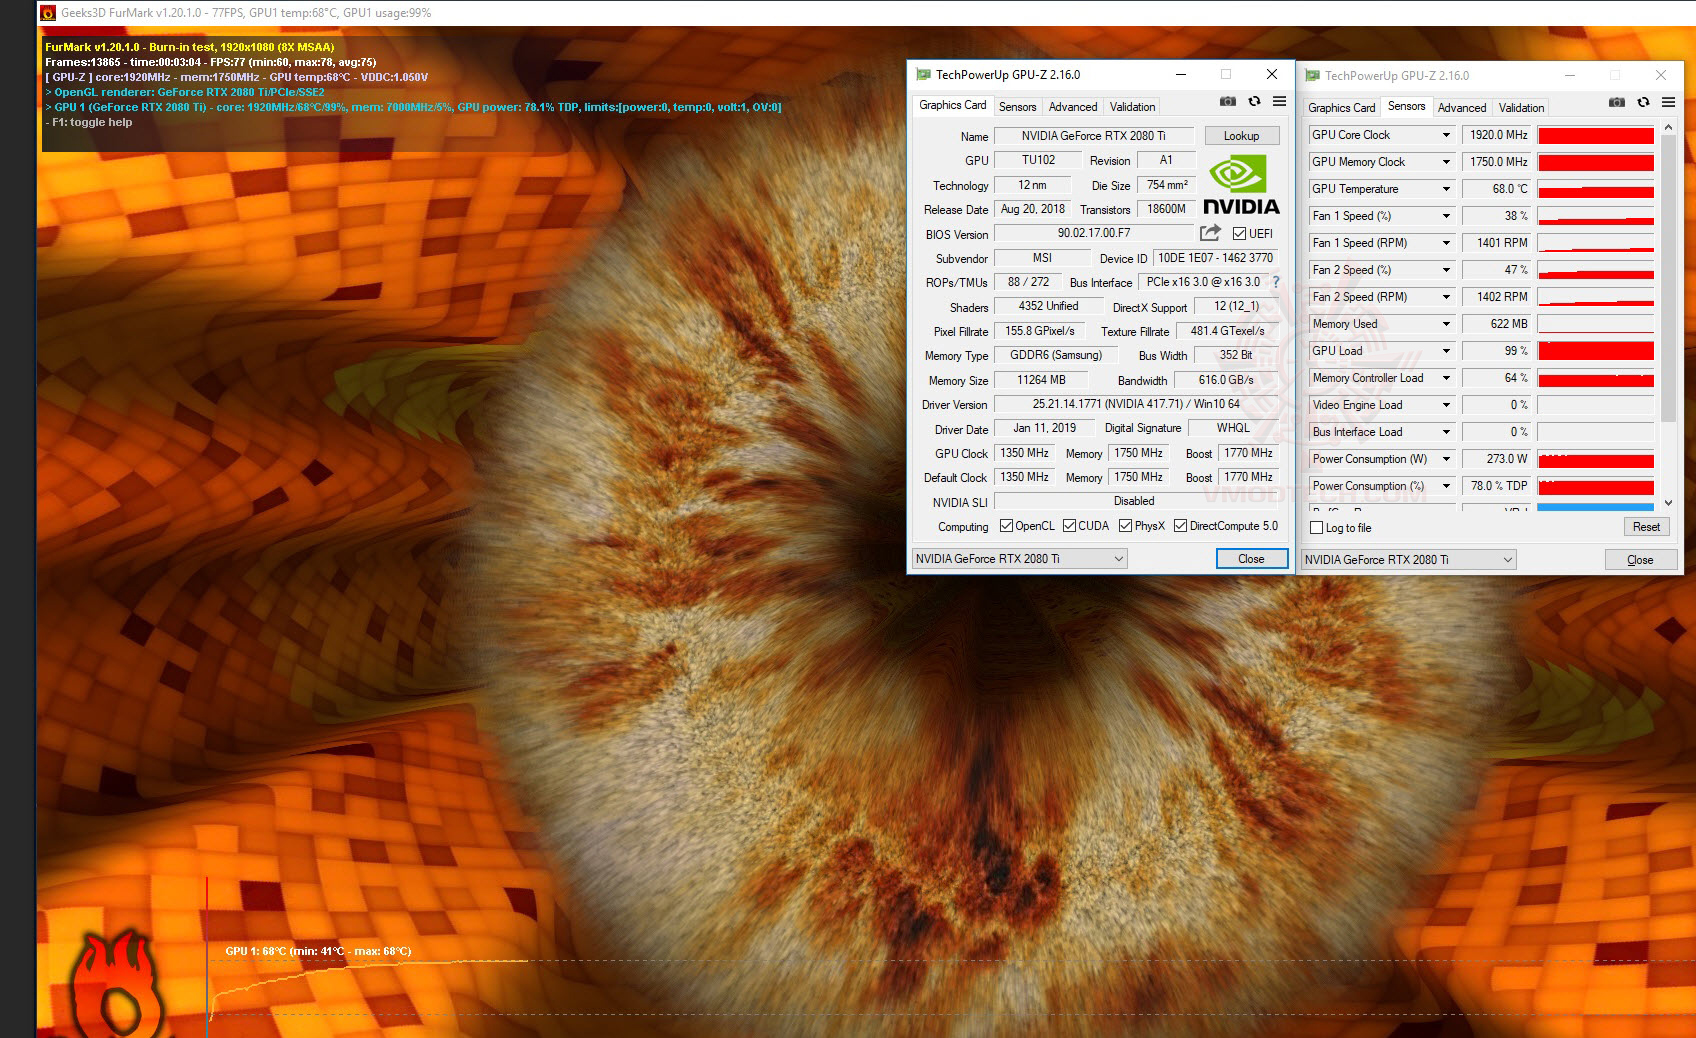Click the GPU name field NVIDIA GeForce RTX 2080 Ti
This screenshot has height=1038, width=1696.
point(1094,136)
